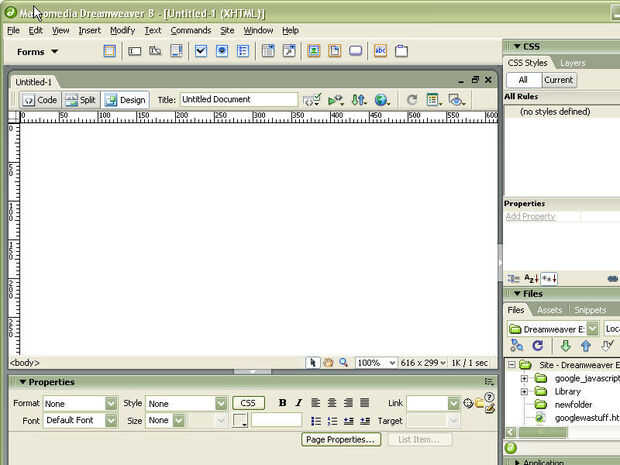Viewport: 620px width, 465px height.
Task: Click Connect to remote host icon
Action: pos(516,346)
